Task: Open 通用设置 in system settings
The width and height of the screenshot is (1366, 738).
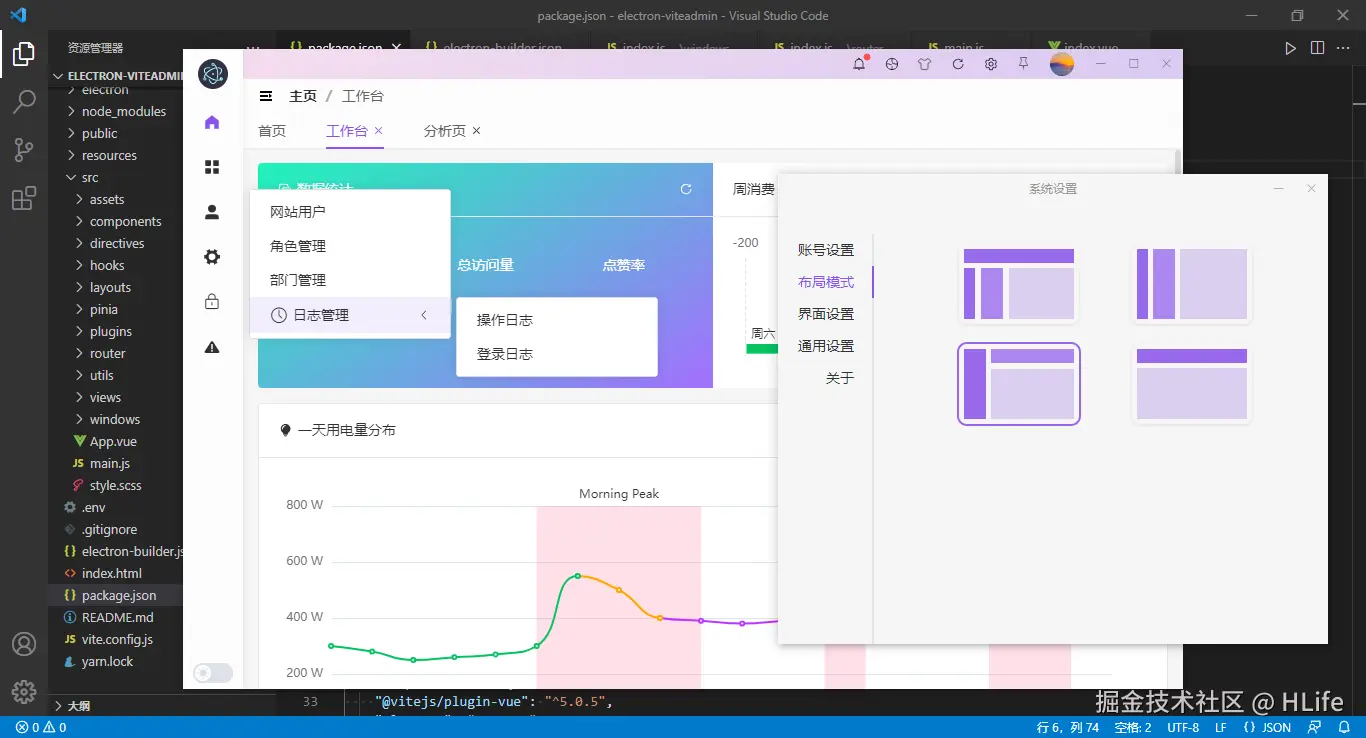Action: pyautogui.click(x=826, y=346)
